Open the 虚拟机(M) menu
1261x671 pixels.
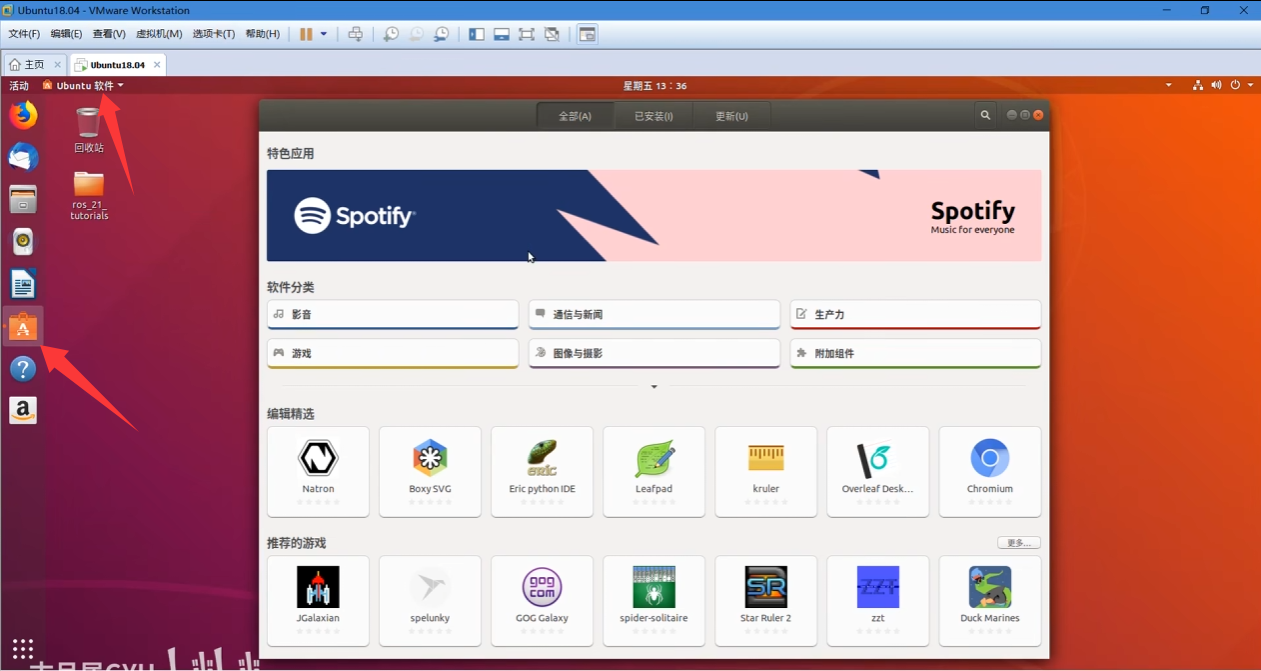click(x=159, y=34)
